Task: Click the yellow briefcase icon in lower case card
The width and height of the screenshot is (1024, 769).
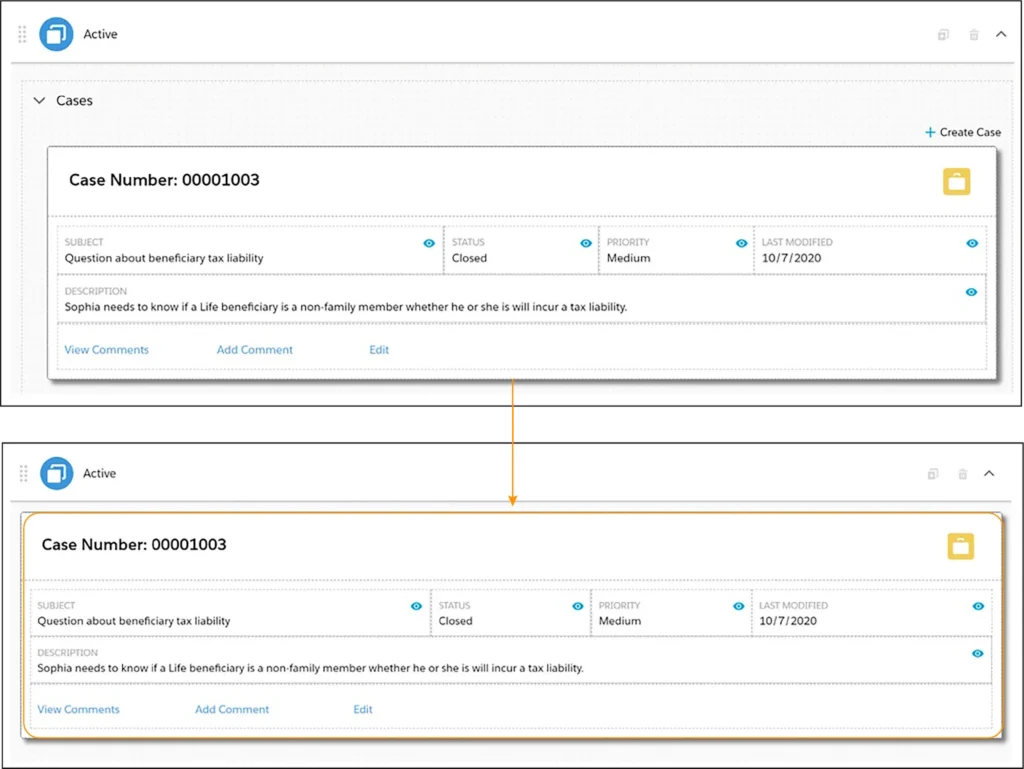Action: (961, 546)
